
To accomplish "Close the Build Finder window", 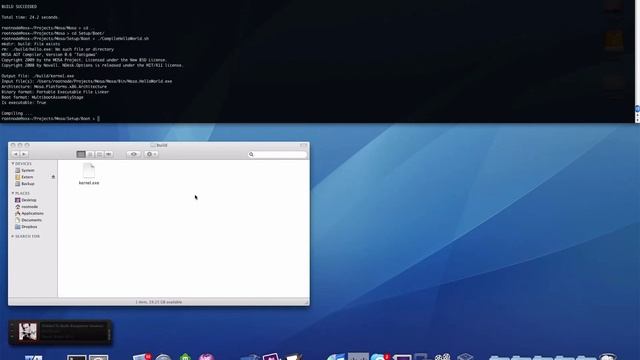I will 13,145.
